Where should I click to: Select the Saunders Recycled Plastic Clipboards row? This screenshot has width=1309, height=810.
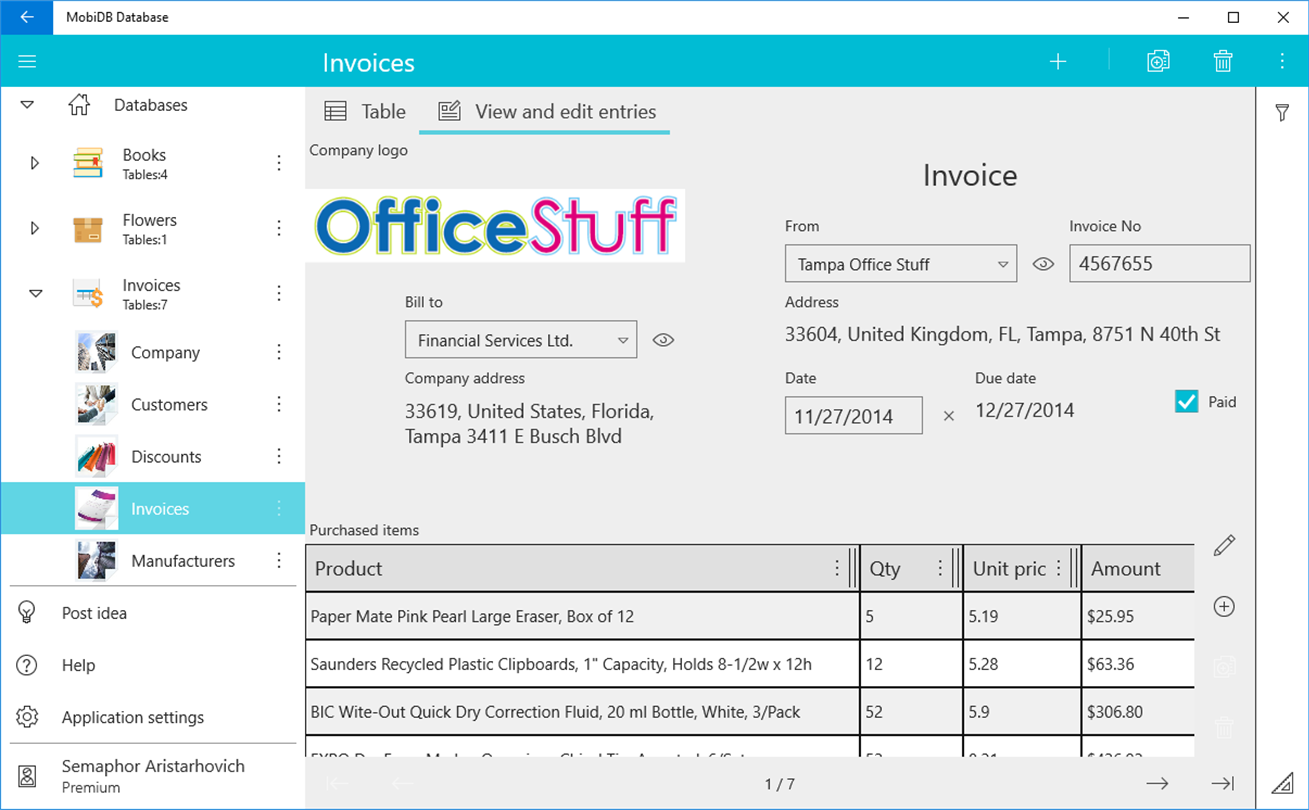pos(750,664)
